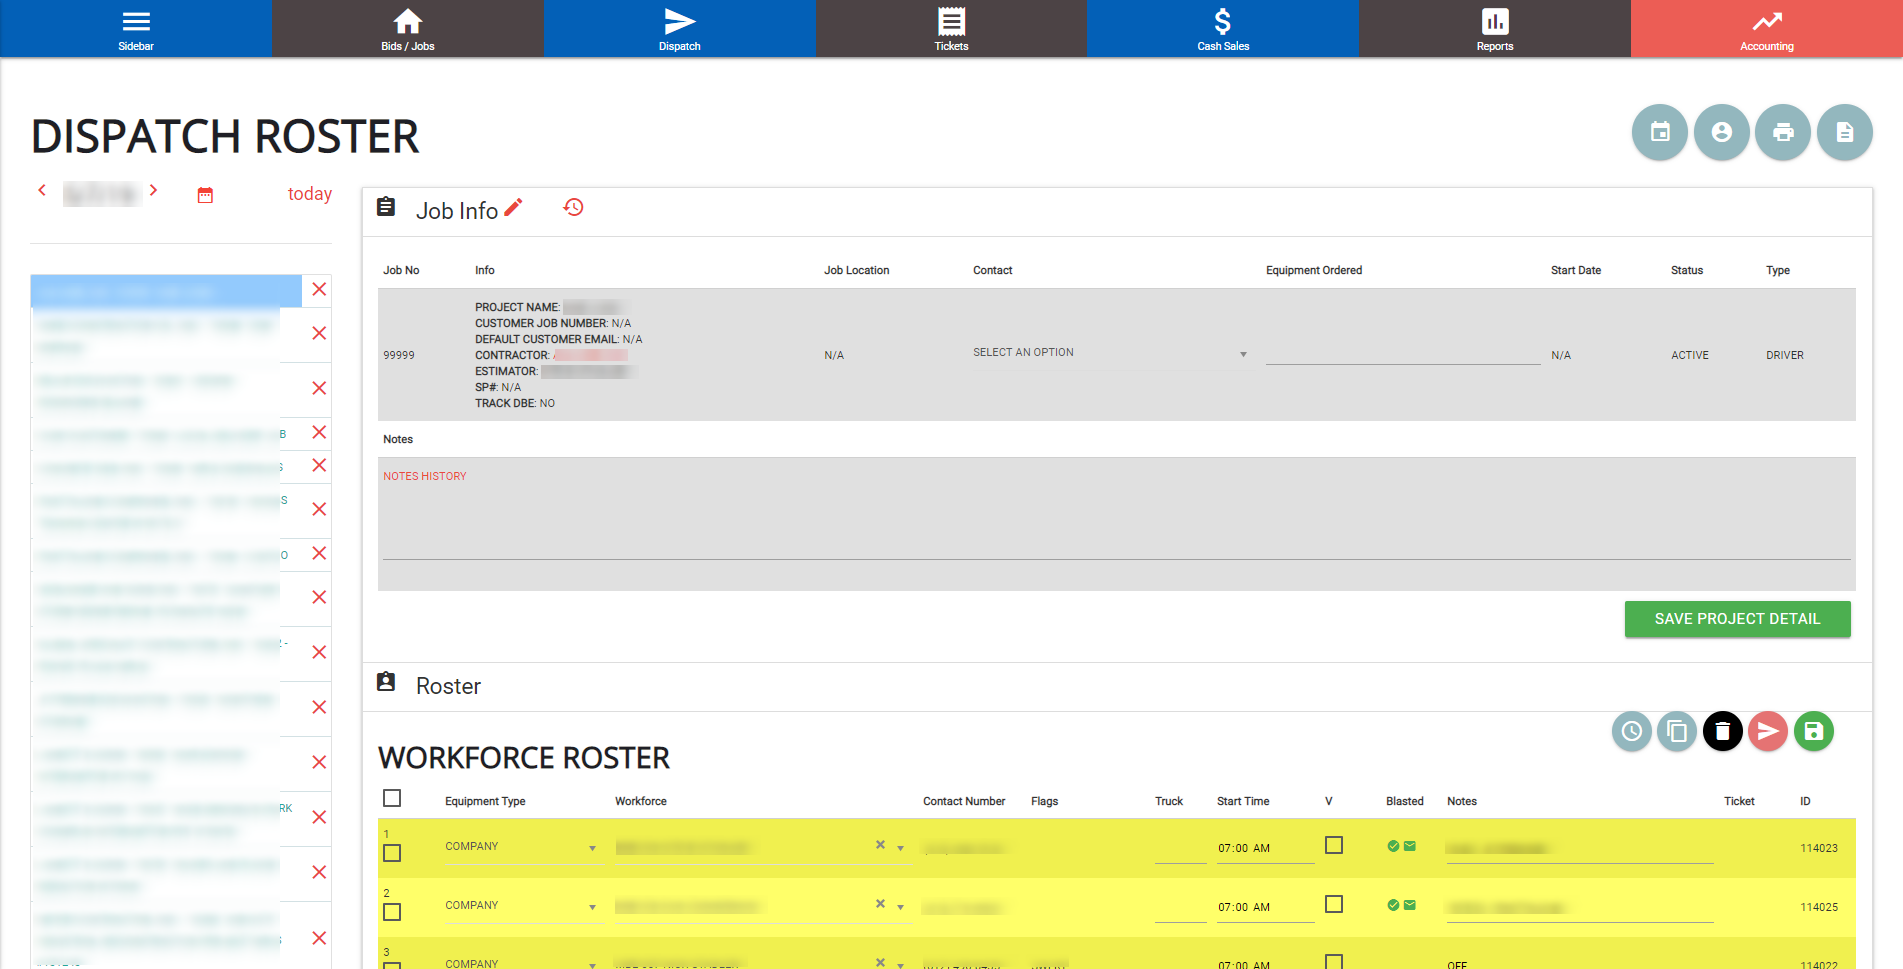Open notes history with the red history icon

(573, 207)
